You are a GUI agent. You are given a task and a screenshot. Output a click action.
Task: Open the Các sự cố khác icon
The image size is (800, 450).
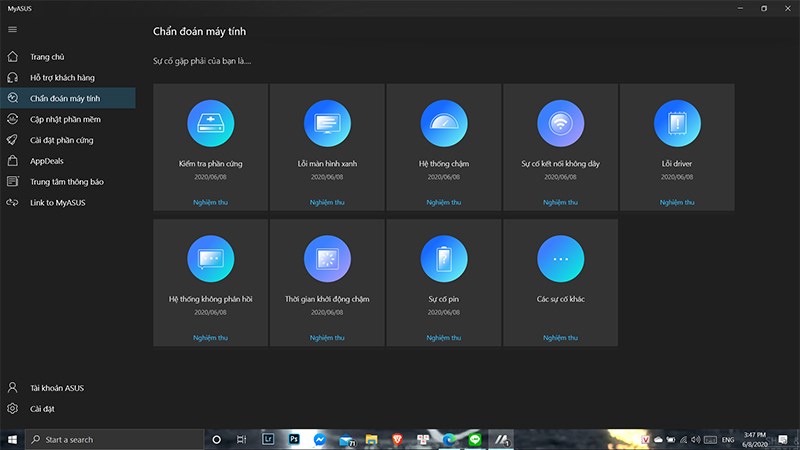click(561, 260)
